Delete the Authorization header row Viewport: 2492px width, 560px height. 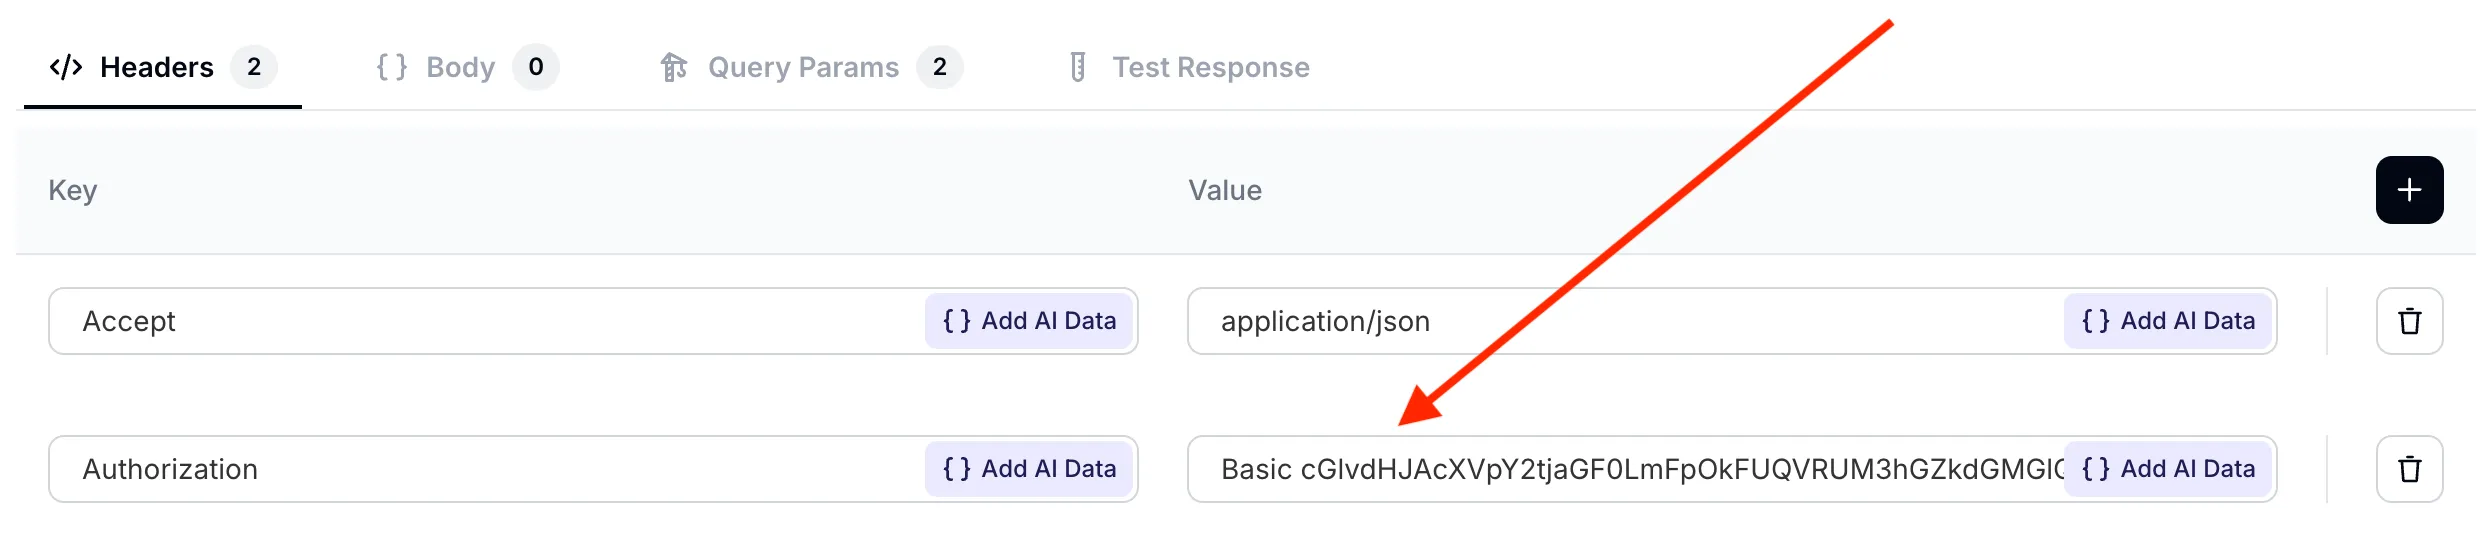2408,469
